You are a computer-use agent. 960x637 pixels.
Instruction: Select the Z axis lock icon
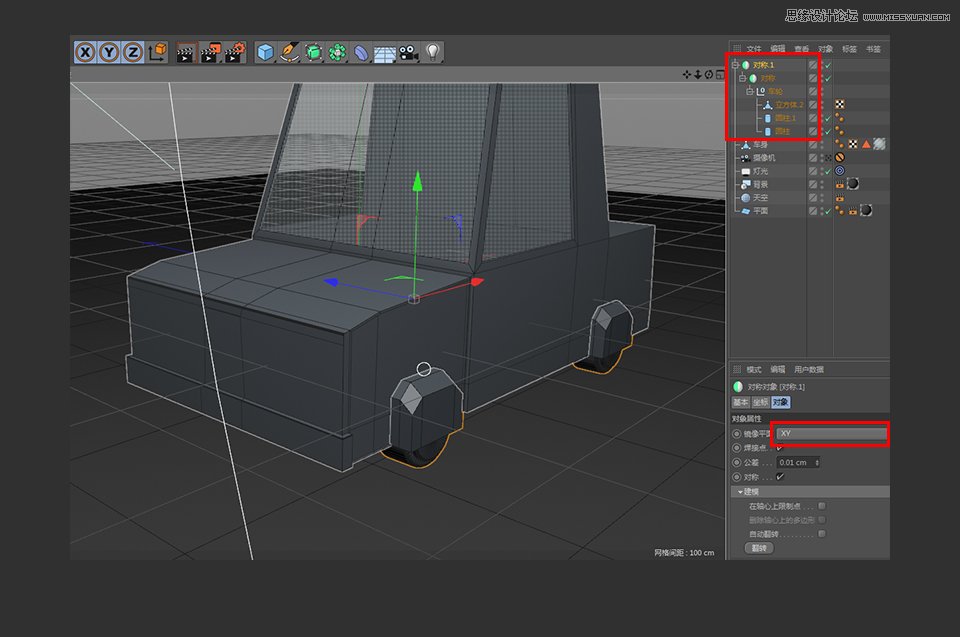[130, 52]
